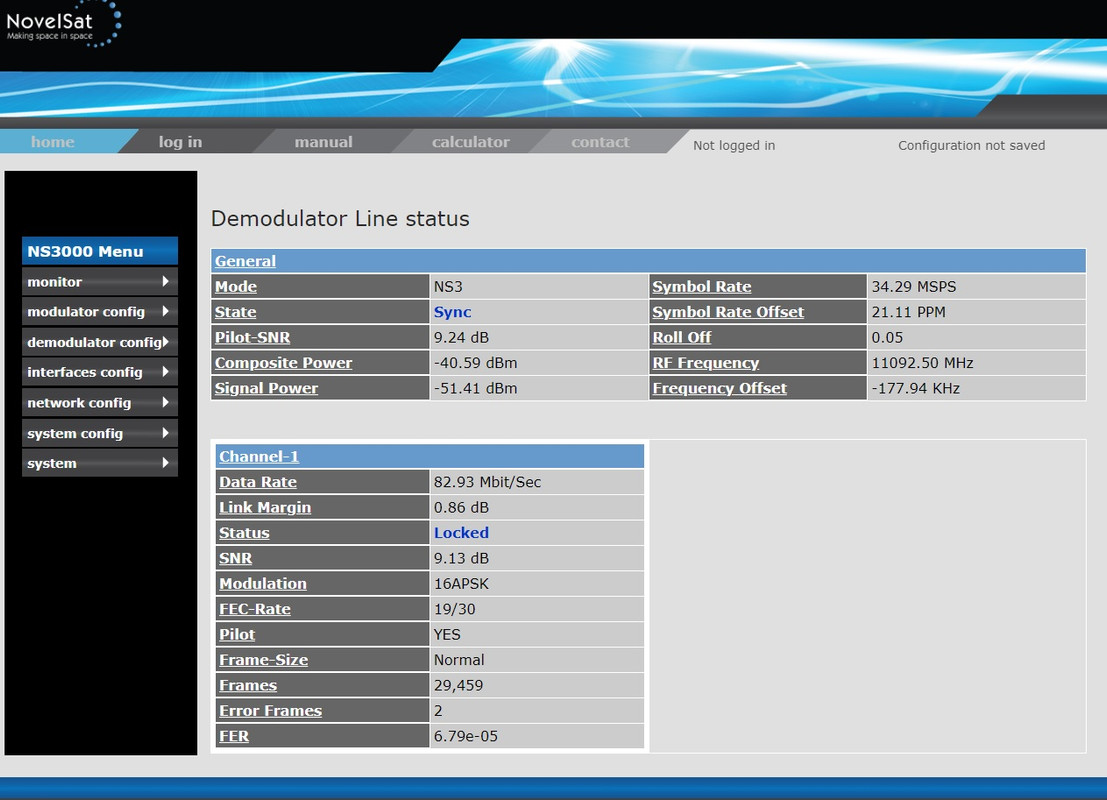
Task: Open the Roll Off link
Action: point(681,337)
